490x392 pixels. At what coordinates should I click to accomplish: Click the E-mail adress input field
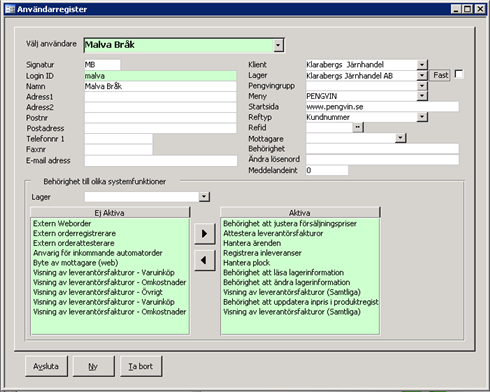[x=161, y=161]
